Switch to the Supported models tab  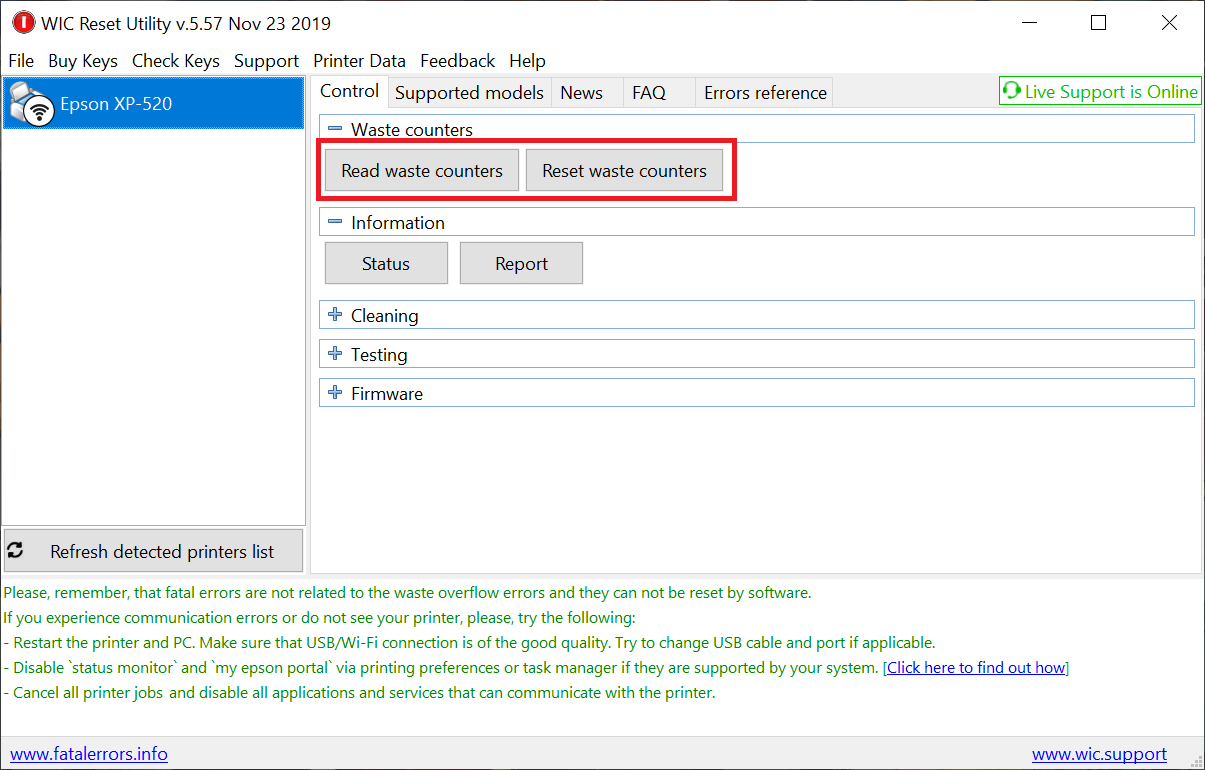[x=469, y=93]
